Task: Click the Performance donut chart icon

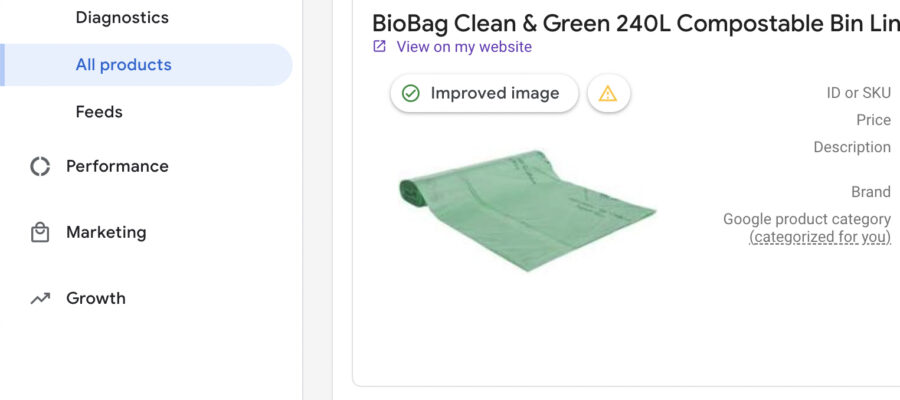Action: click(x=40, y=166)
